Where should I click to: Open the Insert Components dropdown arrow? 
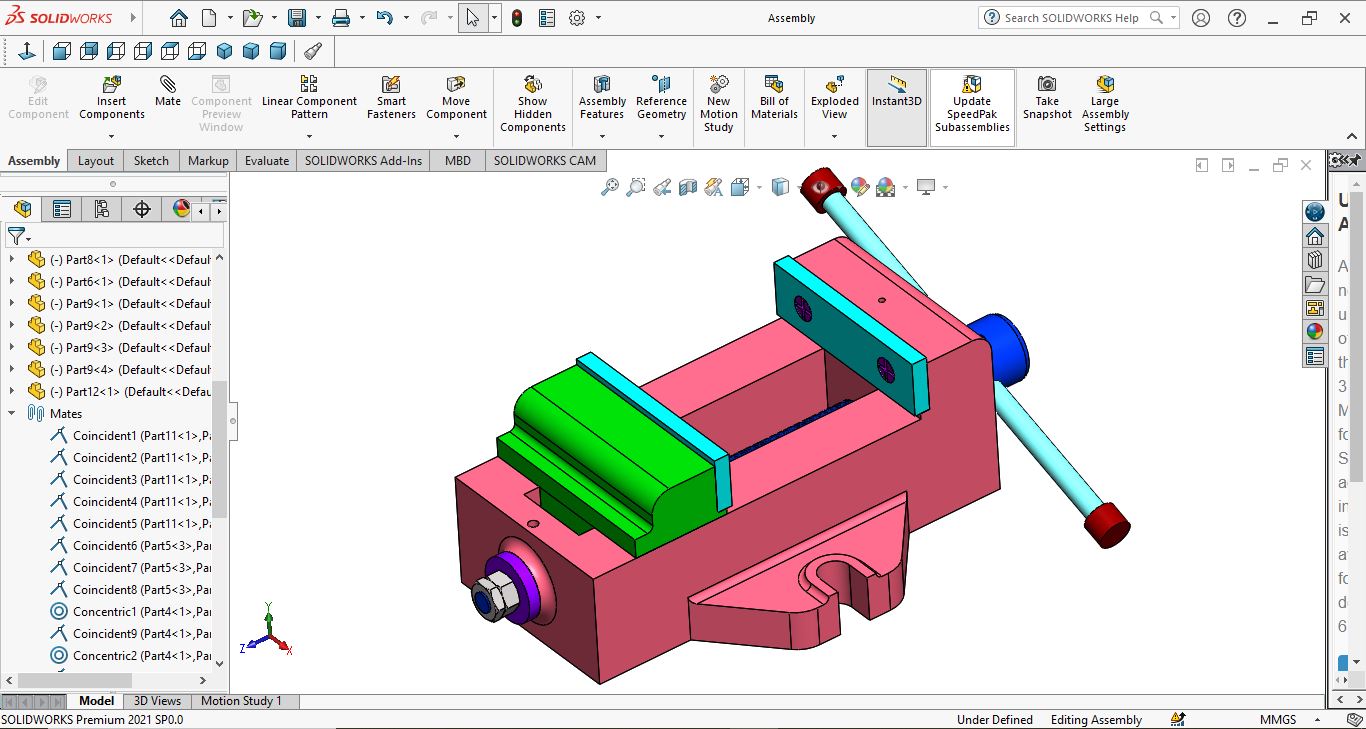(x=112, y=136)
